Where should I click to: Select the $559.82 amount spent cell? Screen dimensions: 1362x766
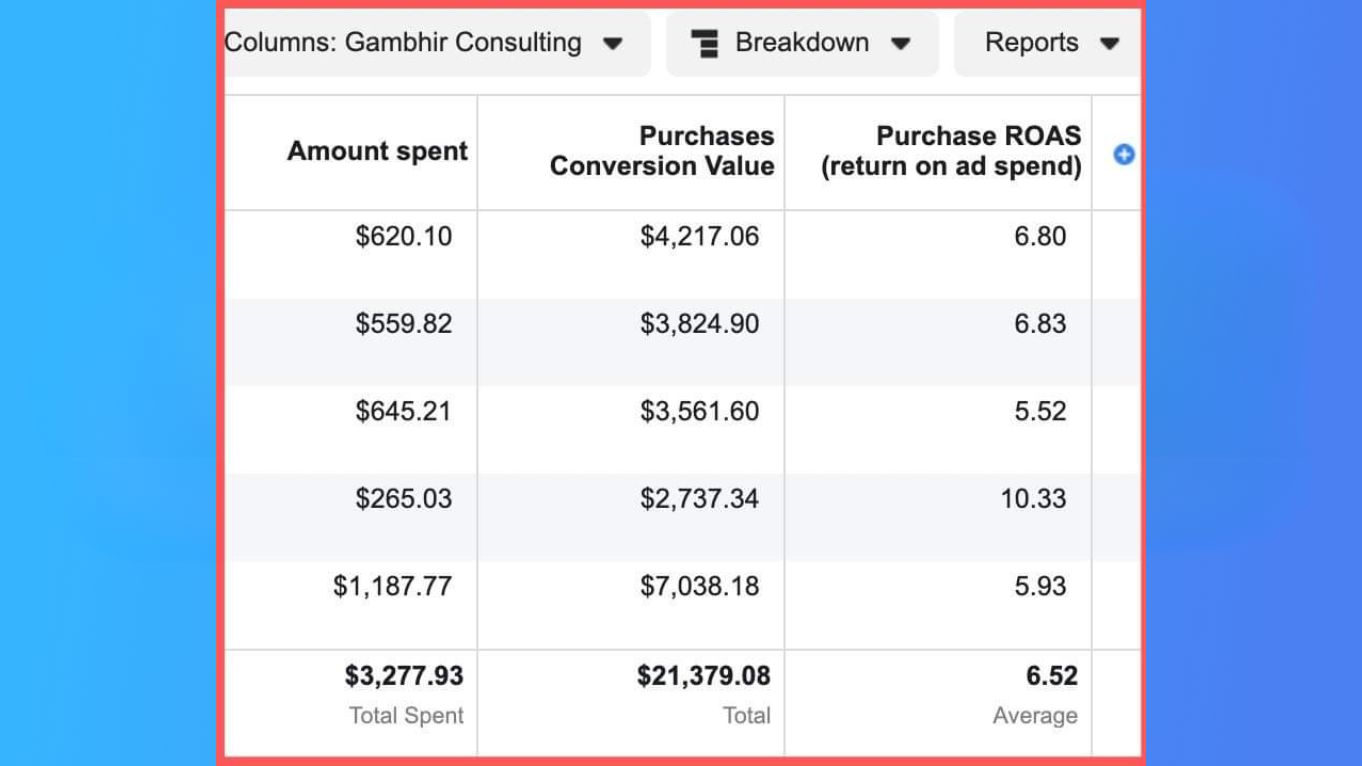[x=403, y=324]
